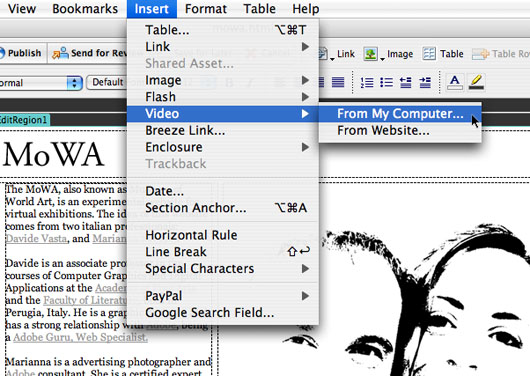Click the Image toolbar icon
Viewport: 530px width, 376px height.
point(370,54)
